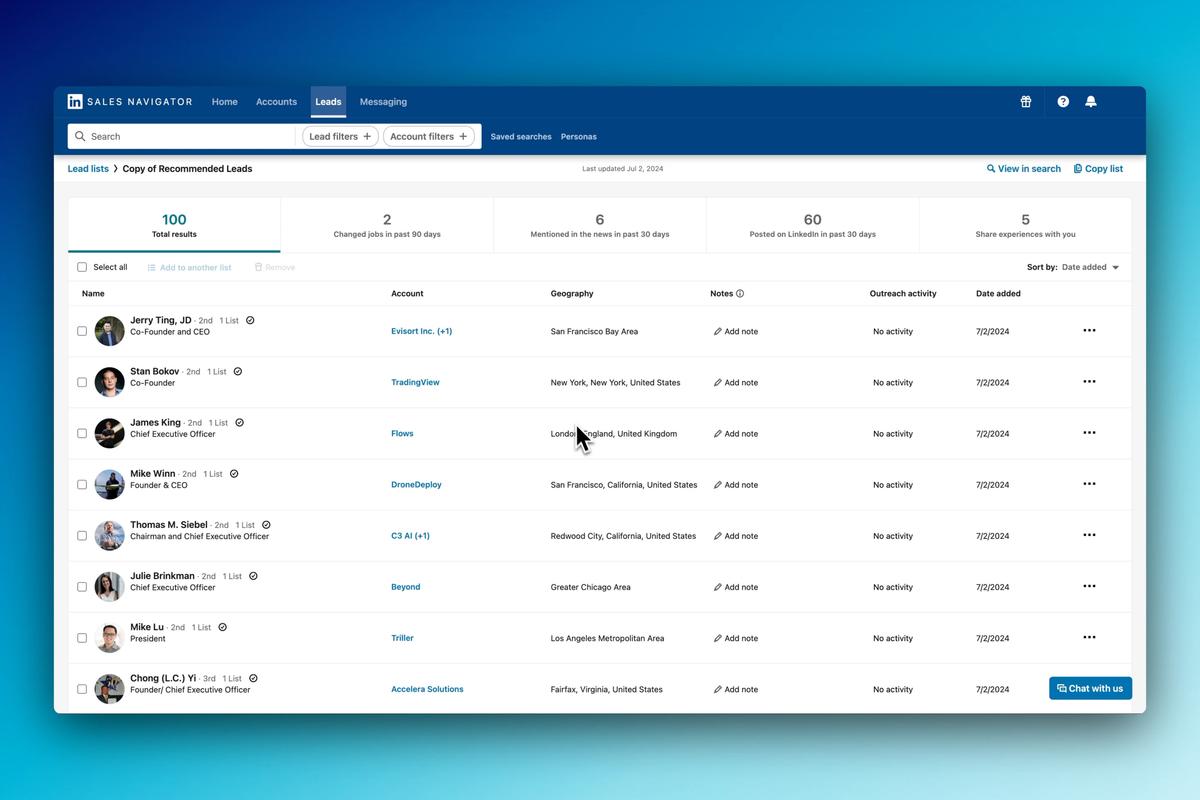The width and height of the screenshot is (1200, 800).
Task: Filter by Share experiences with you tab
Action: click(1025, 225)
